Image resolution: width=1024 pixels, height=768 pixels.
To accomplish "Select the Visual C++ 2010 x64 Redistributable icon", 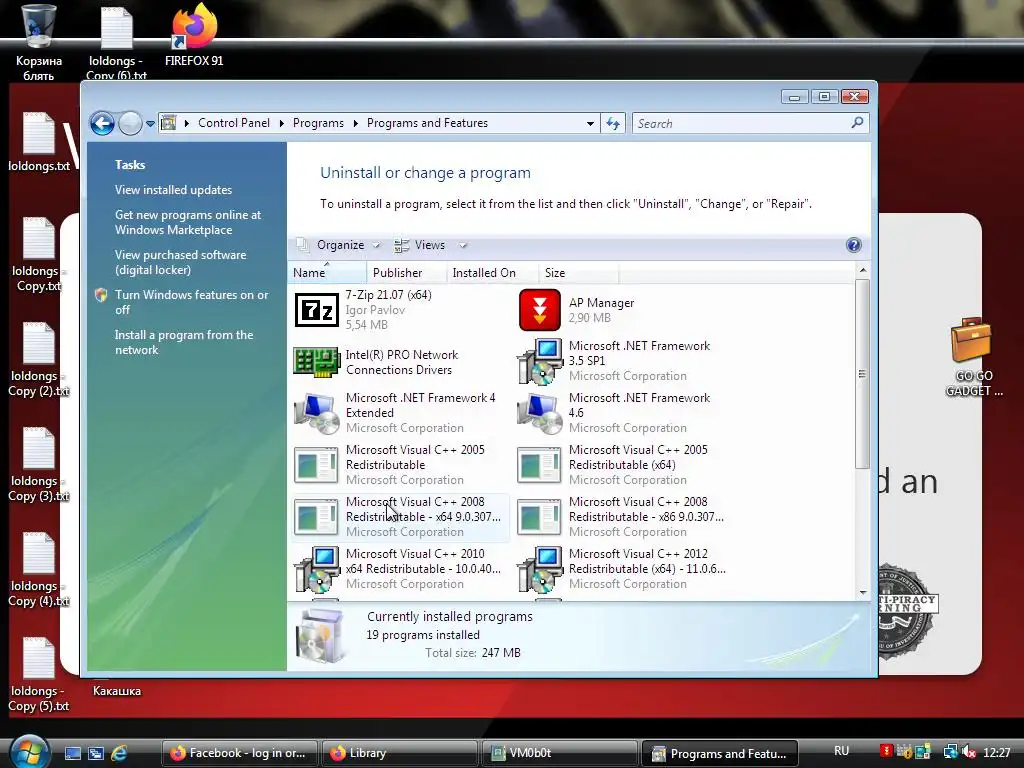I will pos(317,569).
